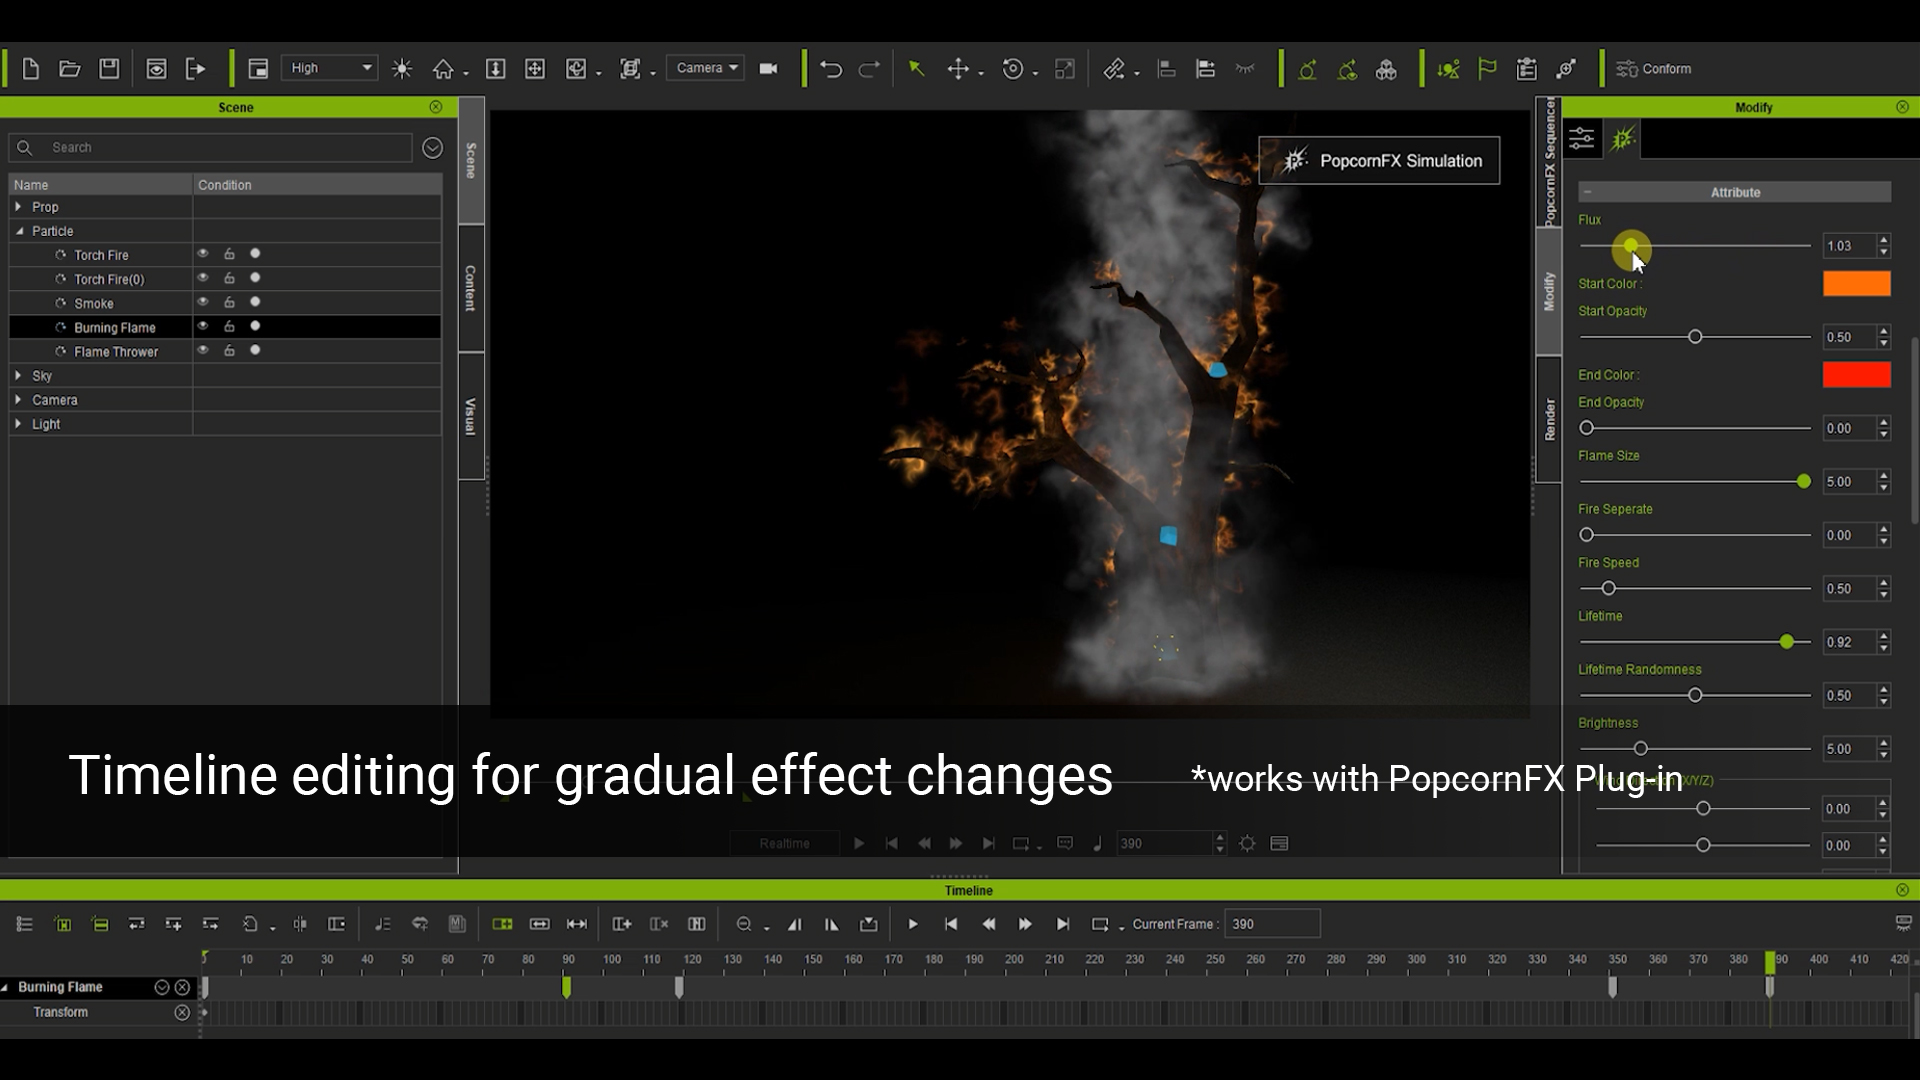Click the sun light toolbar icon
1920x1080 pixels.
(402, 69)
